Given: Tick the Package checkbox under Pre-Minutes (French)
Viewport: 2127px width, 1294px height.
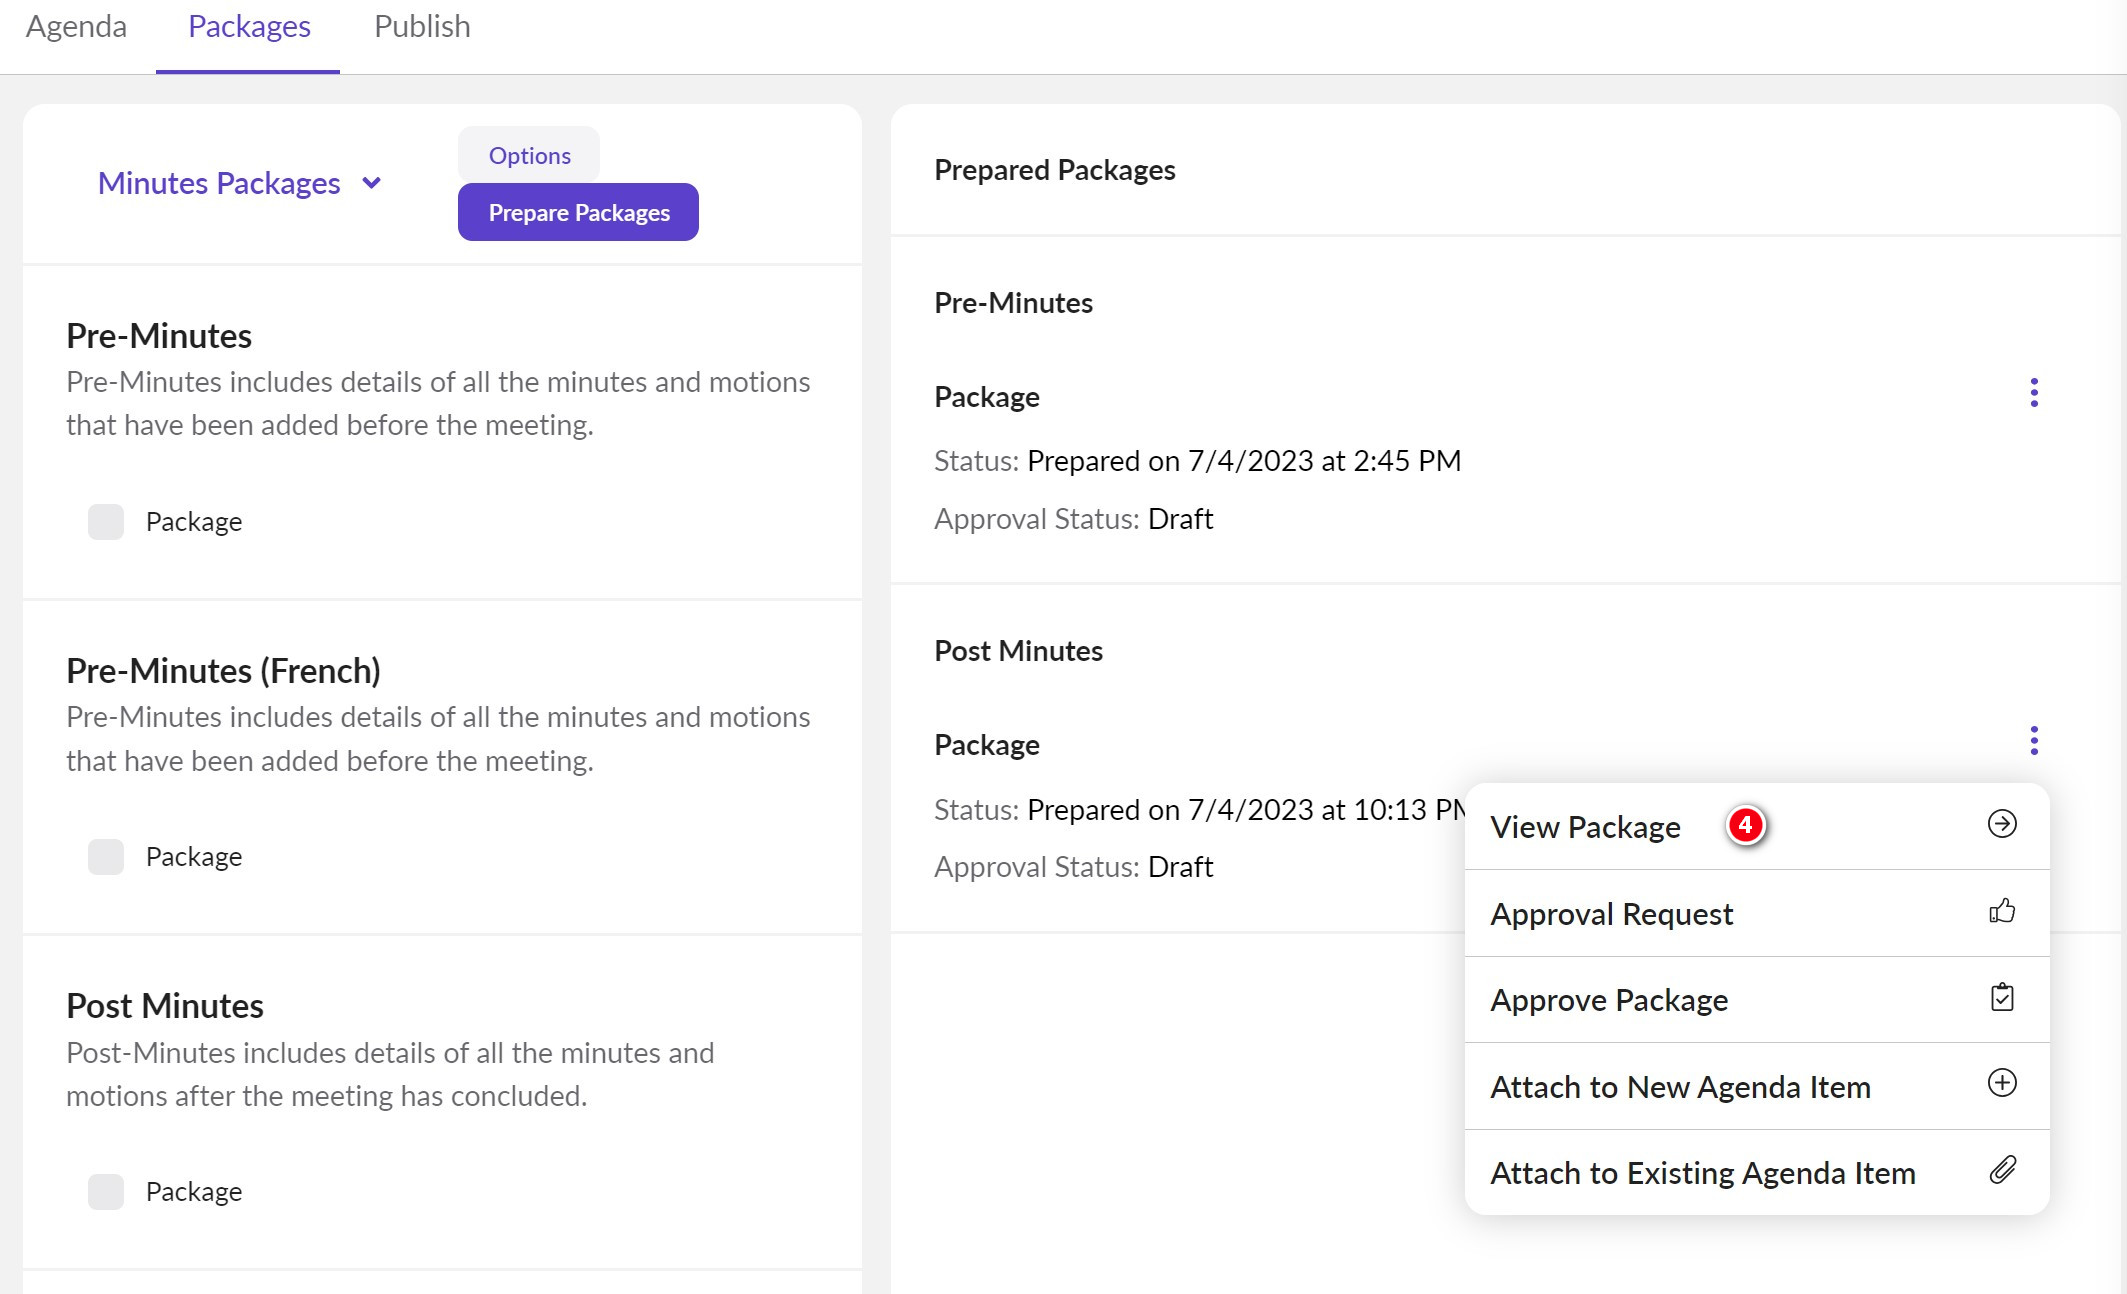Looking at the screenshot, I should point(106,857).
